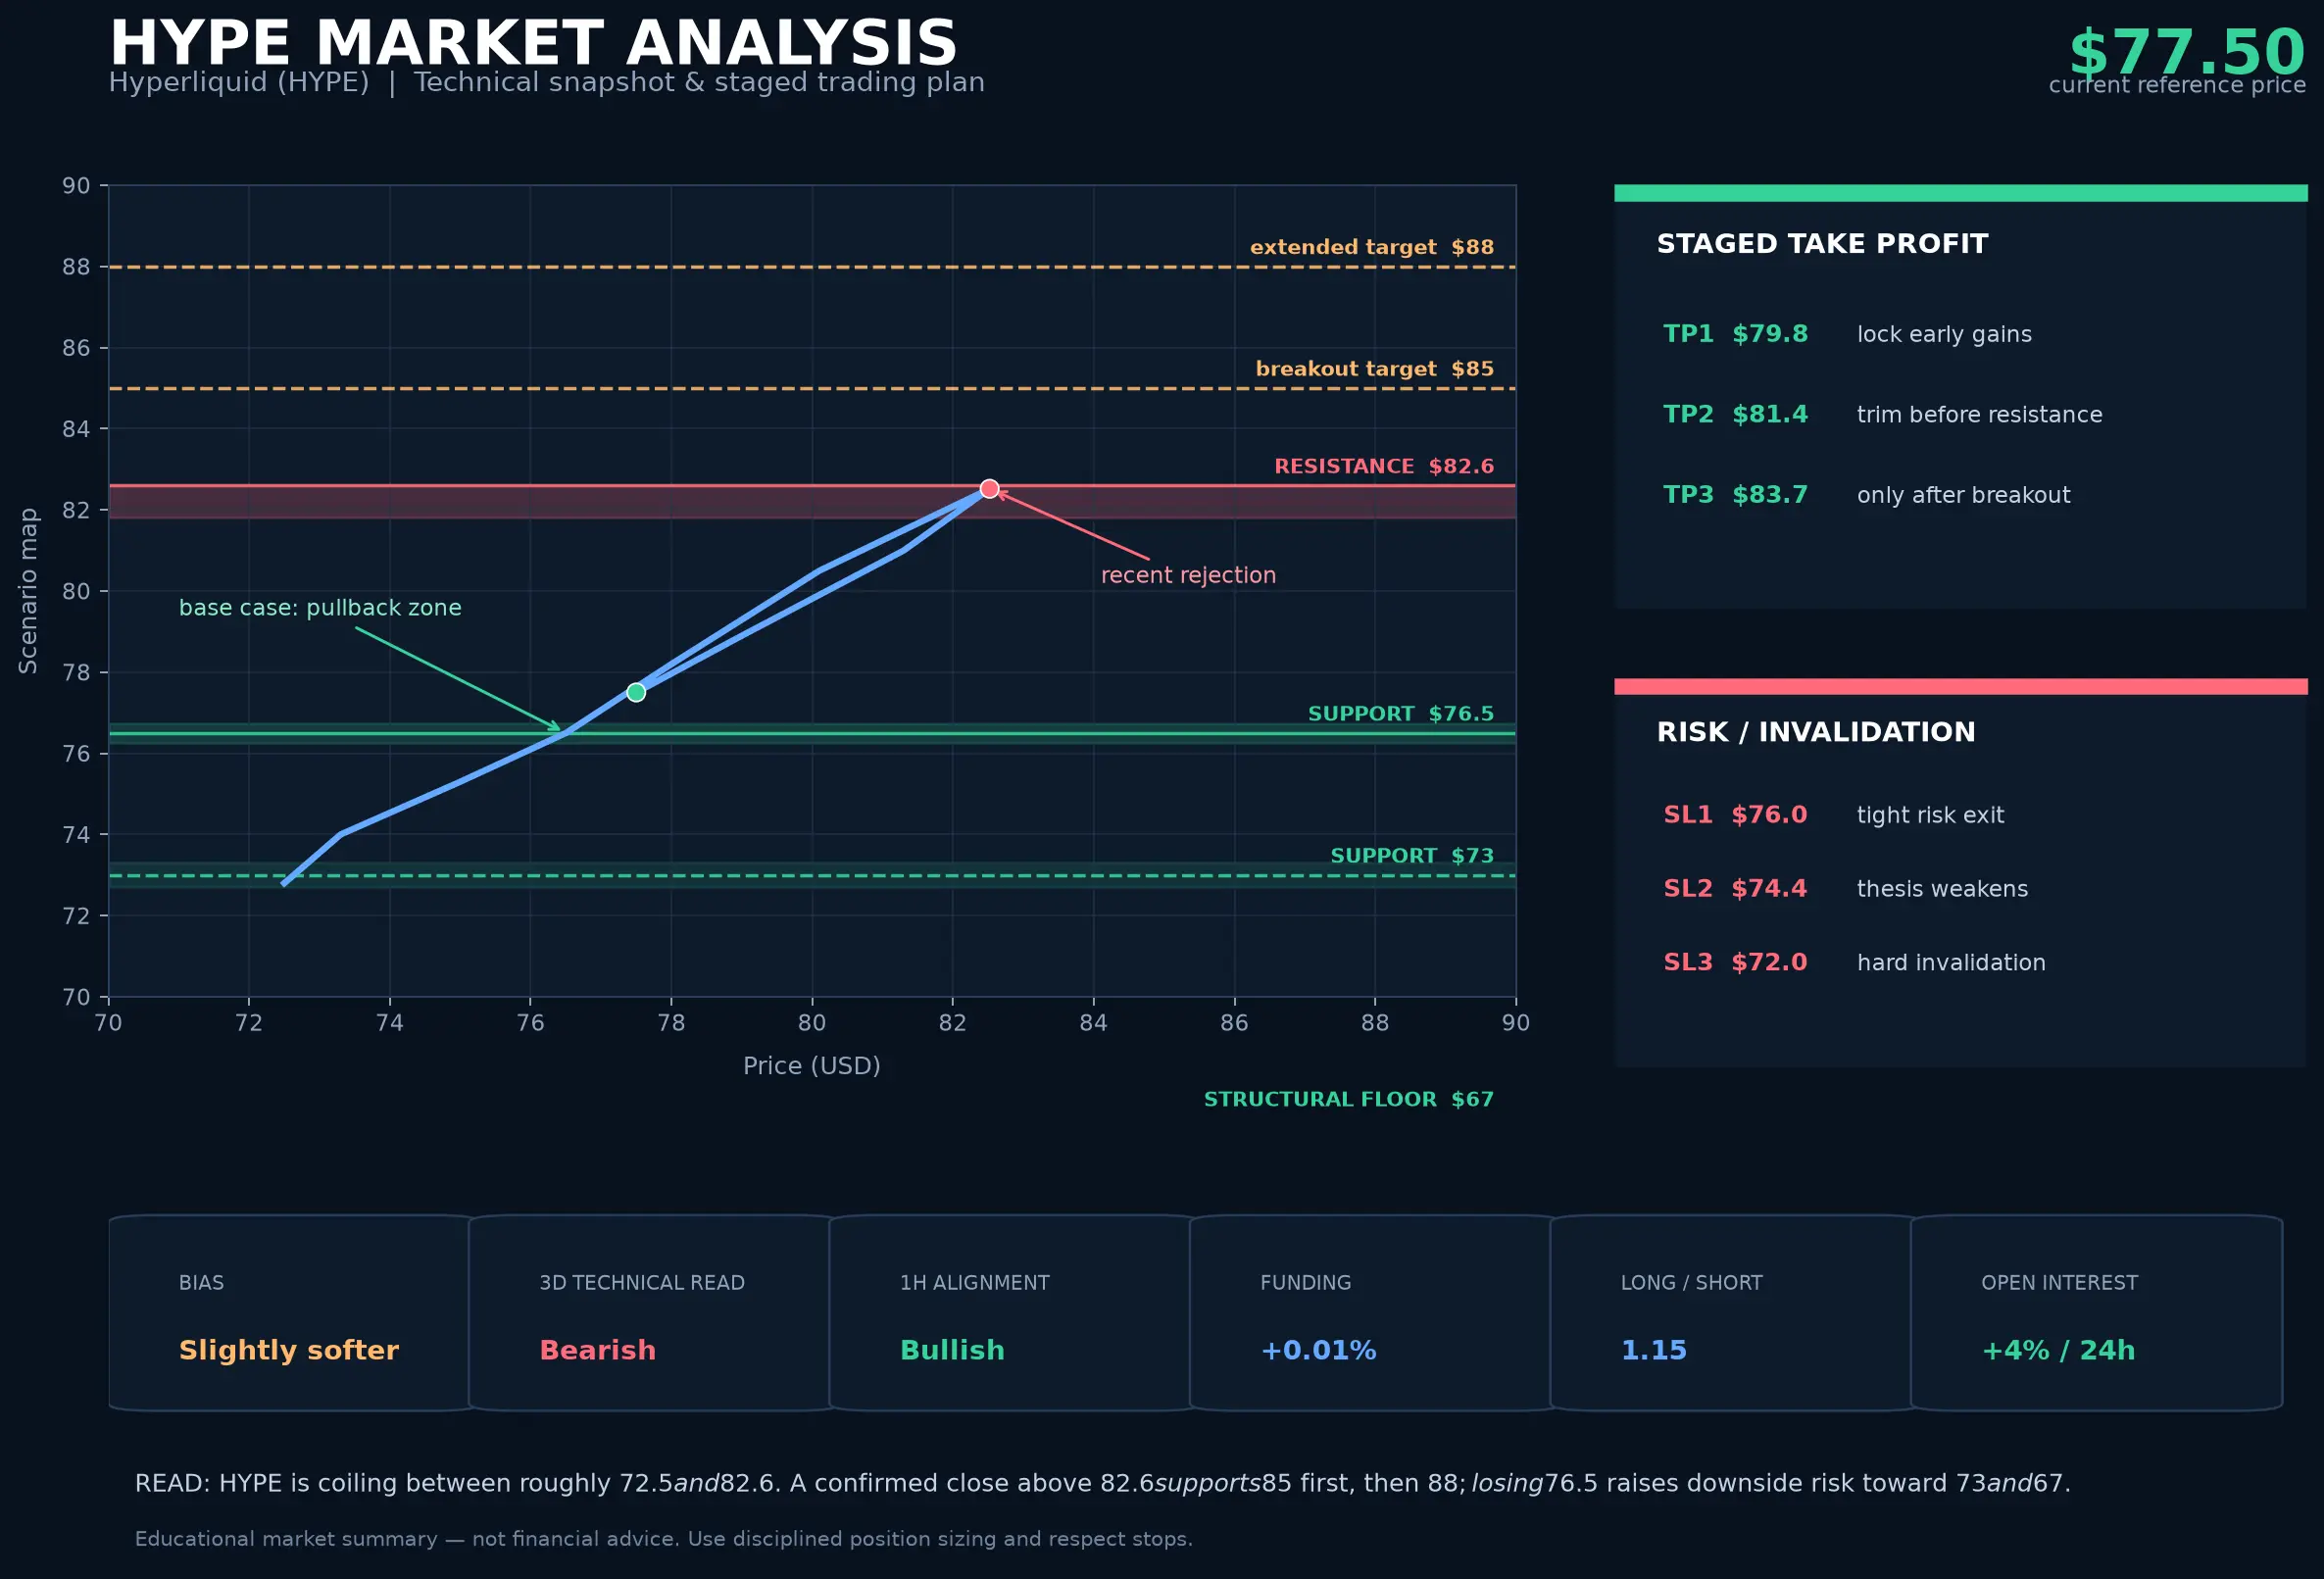Click the "STAGED TAKE PROFIT" heading
2324x1579 pixels.
point(1822,244)
